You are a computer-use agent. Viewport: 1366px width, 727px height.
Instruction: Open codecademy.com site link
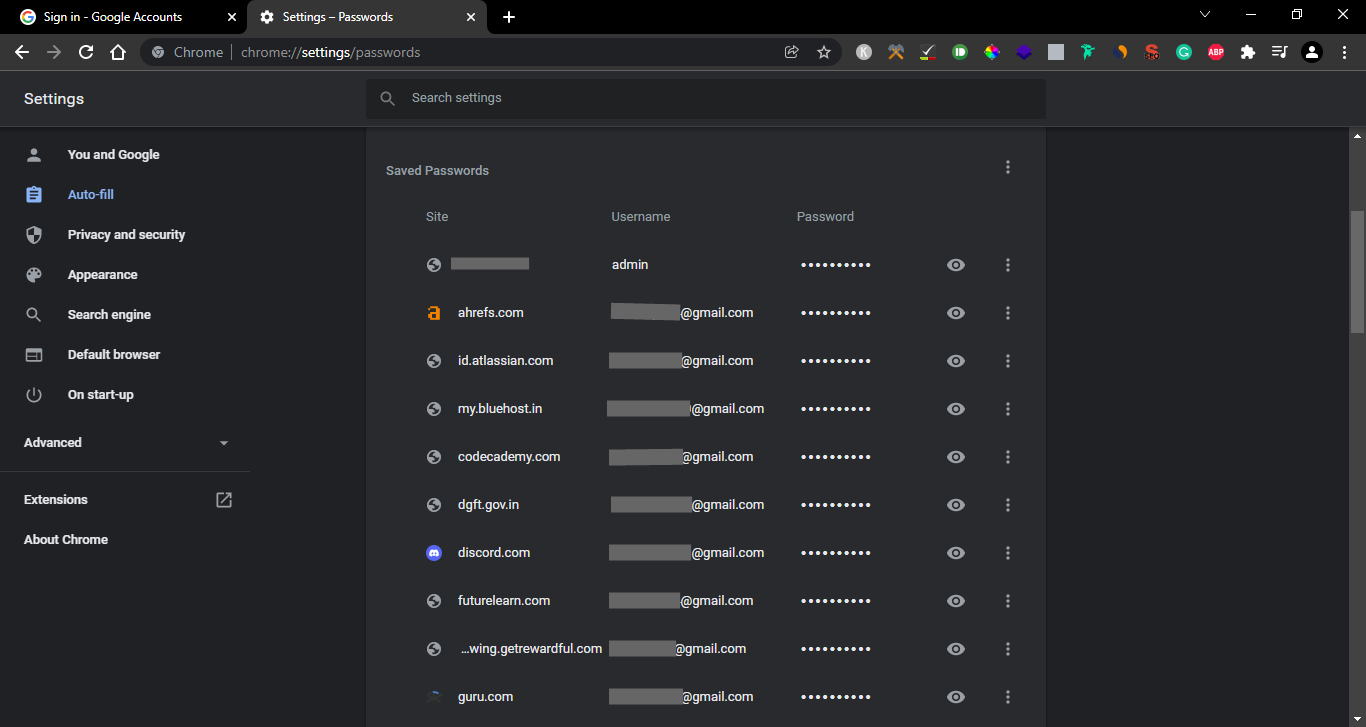[509, 457]
